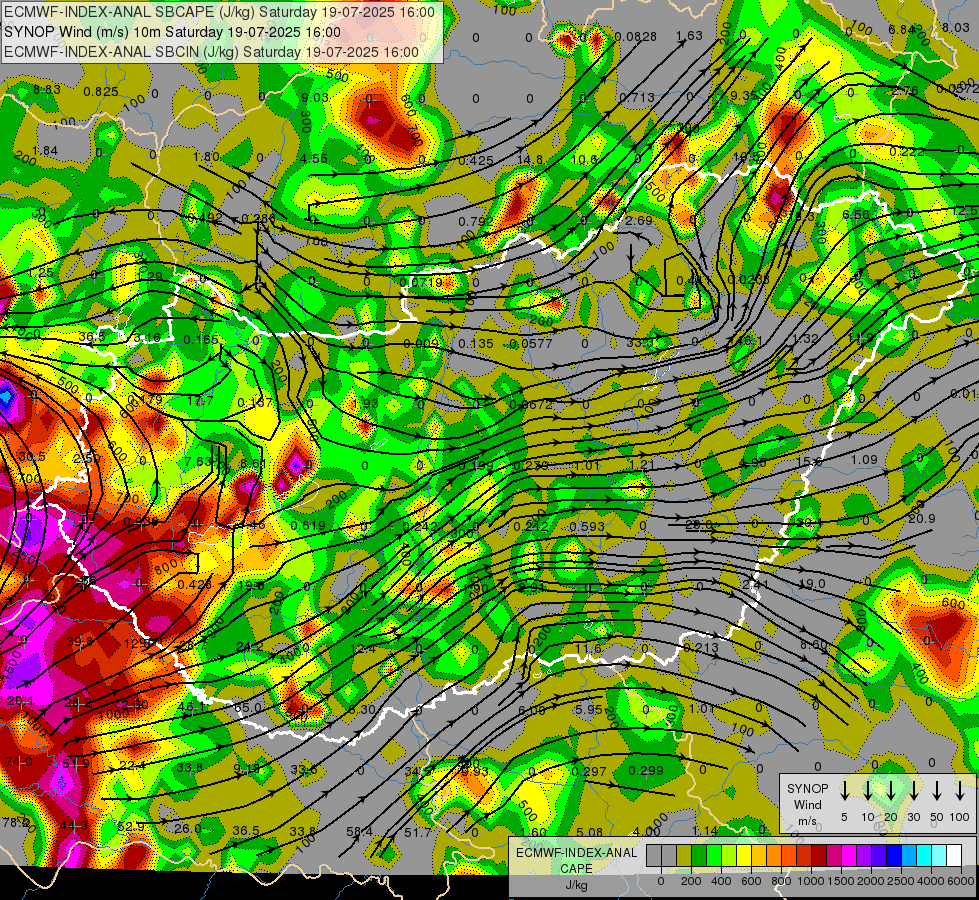This screenshot has height=900, width=979.
Task: Click the map value 55.0
Action: (247, 708)
